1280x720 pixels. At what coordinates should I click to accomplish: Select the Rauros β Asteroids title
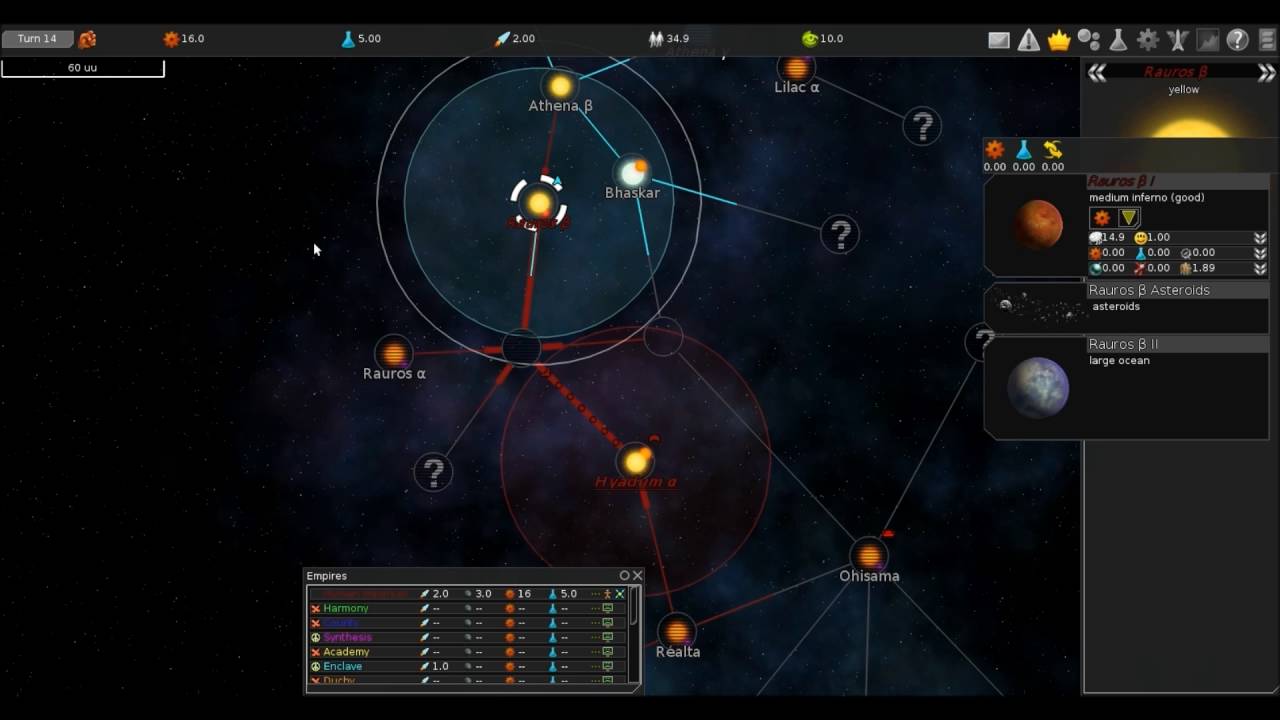[x=1149, y=290]
